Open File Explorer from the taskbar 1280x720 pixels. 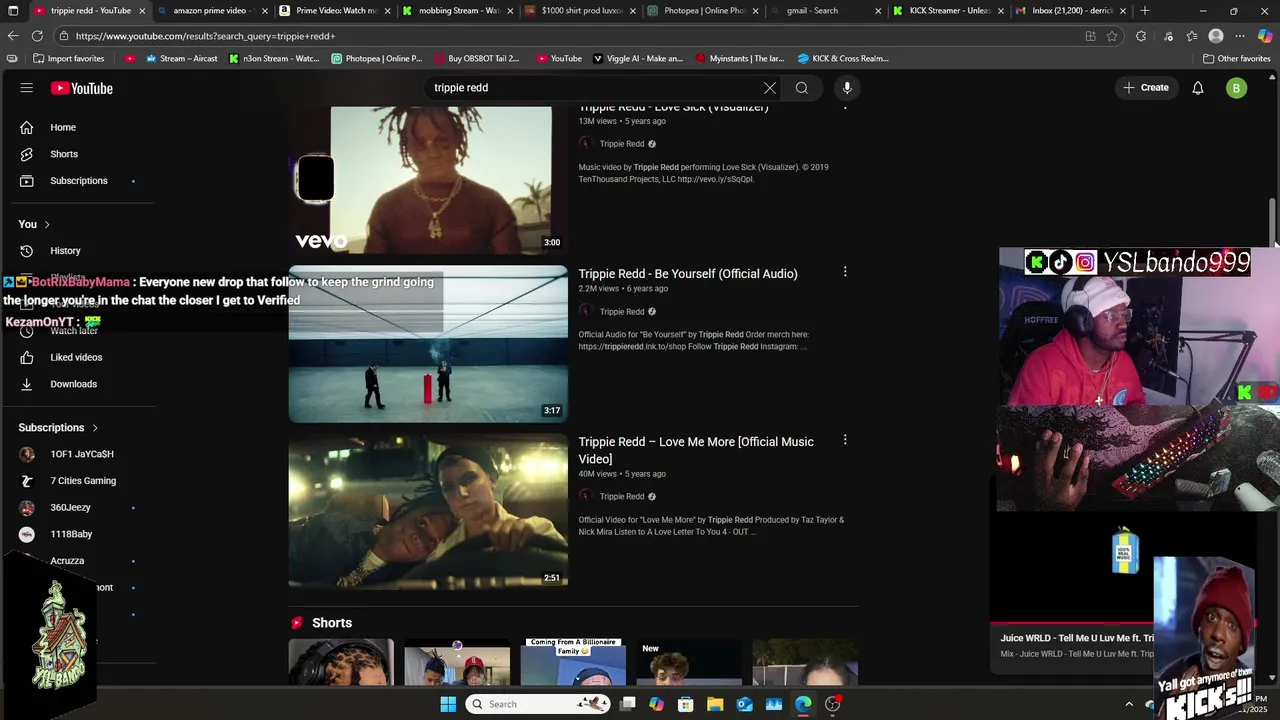pyautogui.click(x=715, y=704)
